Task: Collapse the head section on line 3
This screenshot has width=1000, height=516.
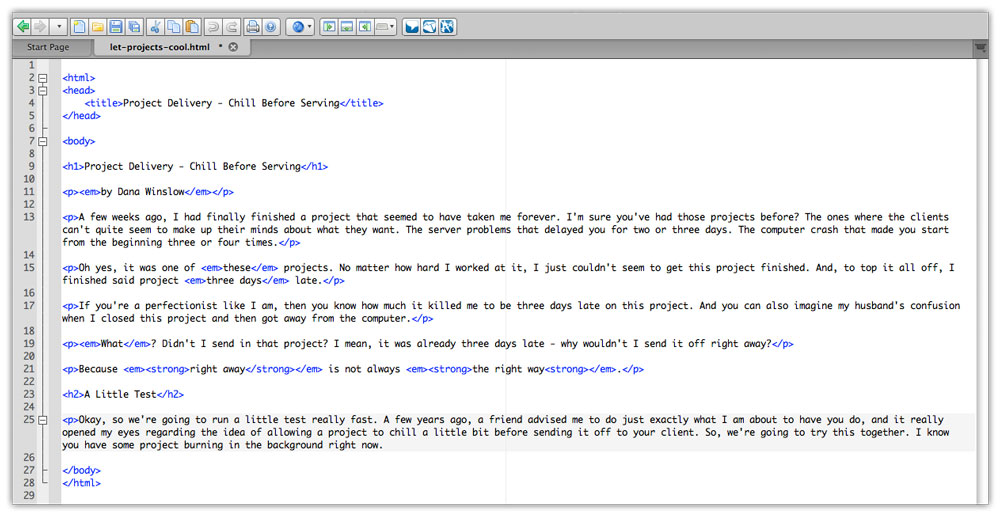Action: pos(42,90)
